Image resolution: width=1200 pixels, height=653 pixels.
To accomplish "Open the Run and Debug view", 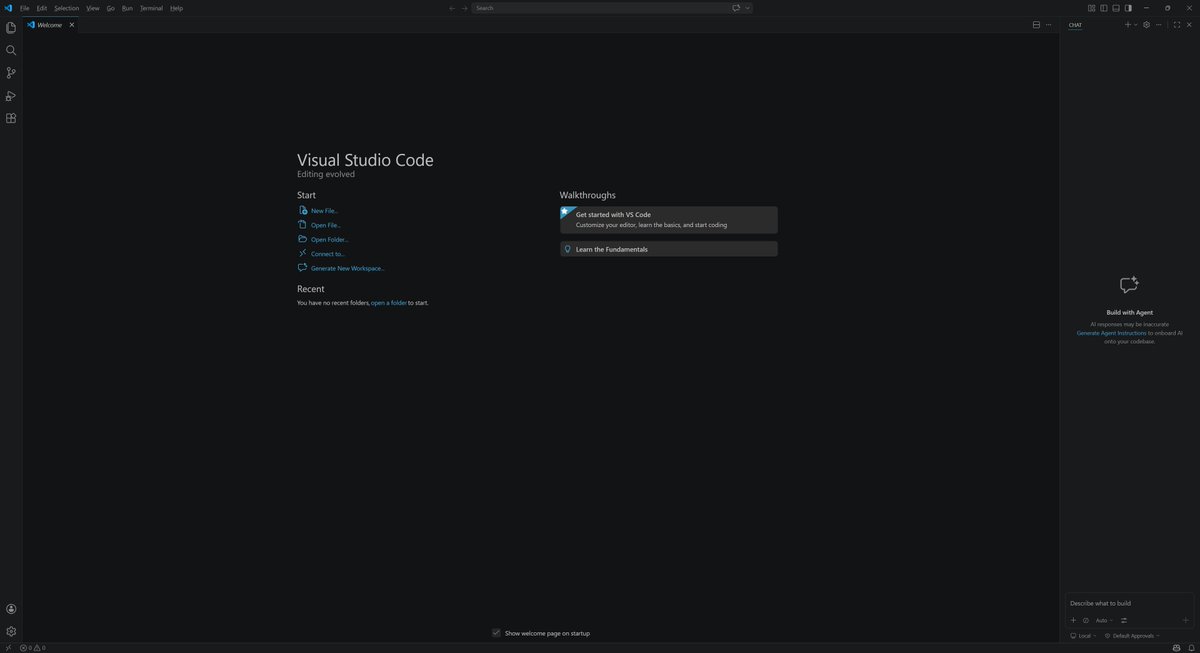I will 11,96.
